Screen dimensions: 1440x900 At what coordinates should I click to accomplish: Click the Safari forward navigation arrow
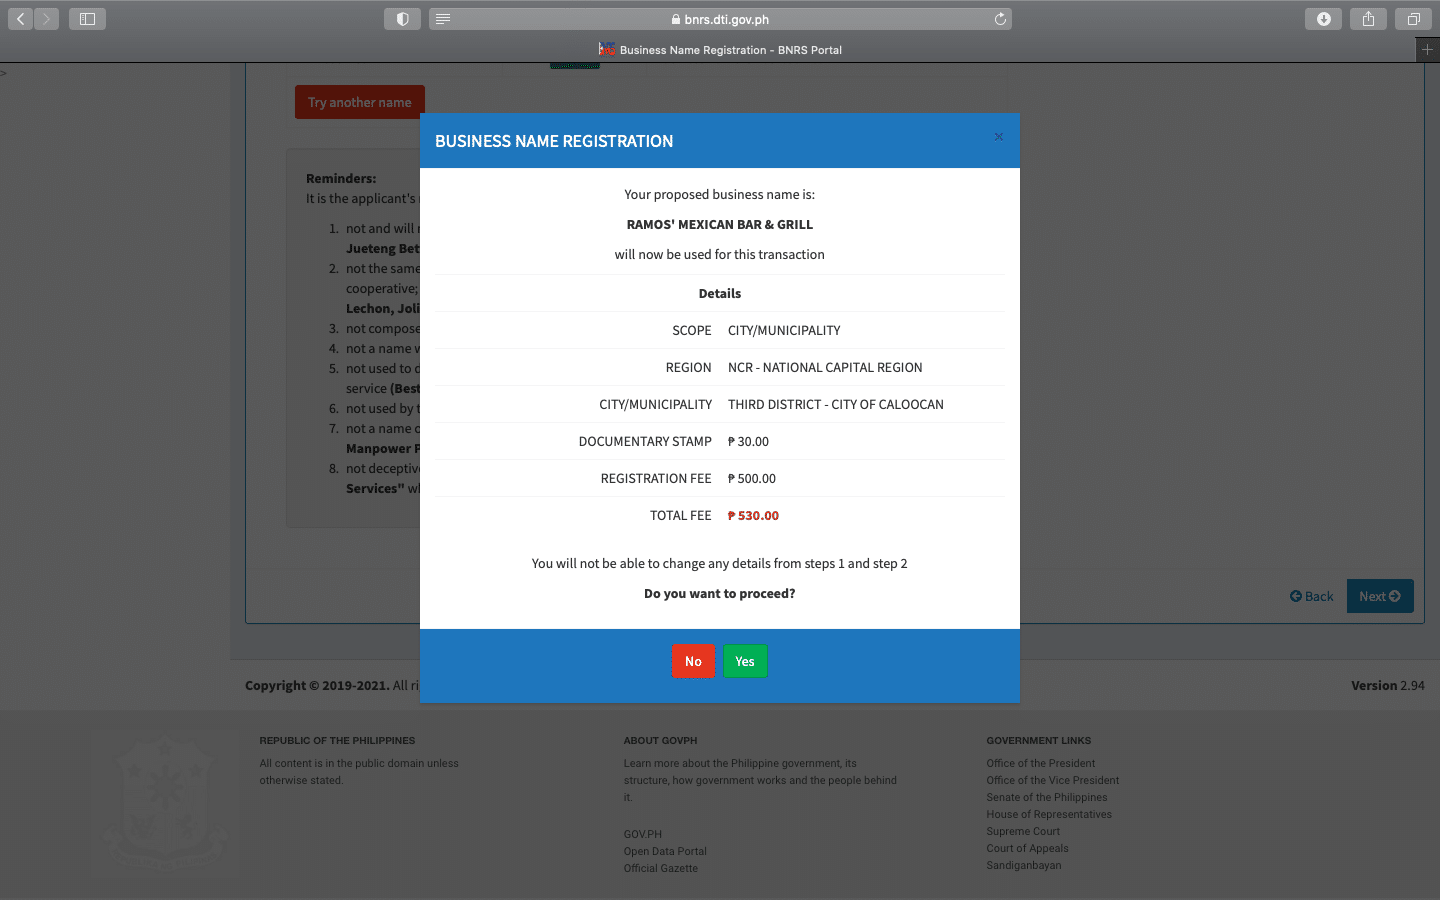tap(46, 19)
